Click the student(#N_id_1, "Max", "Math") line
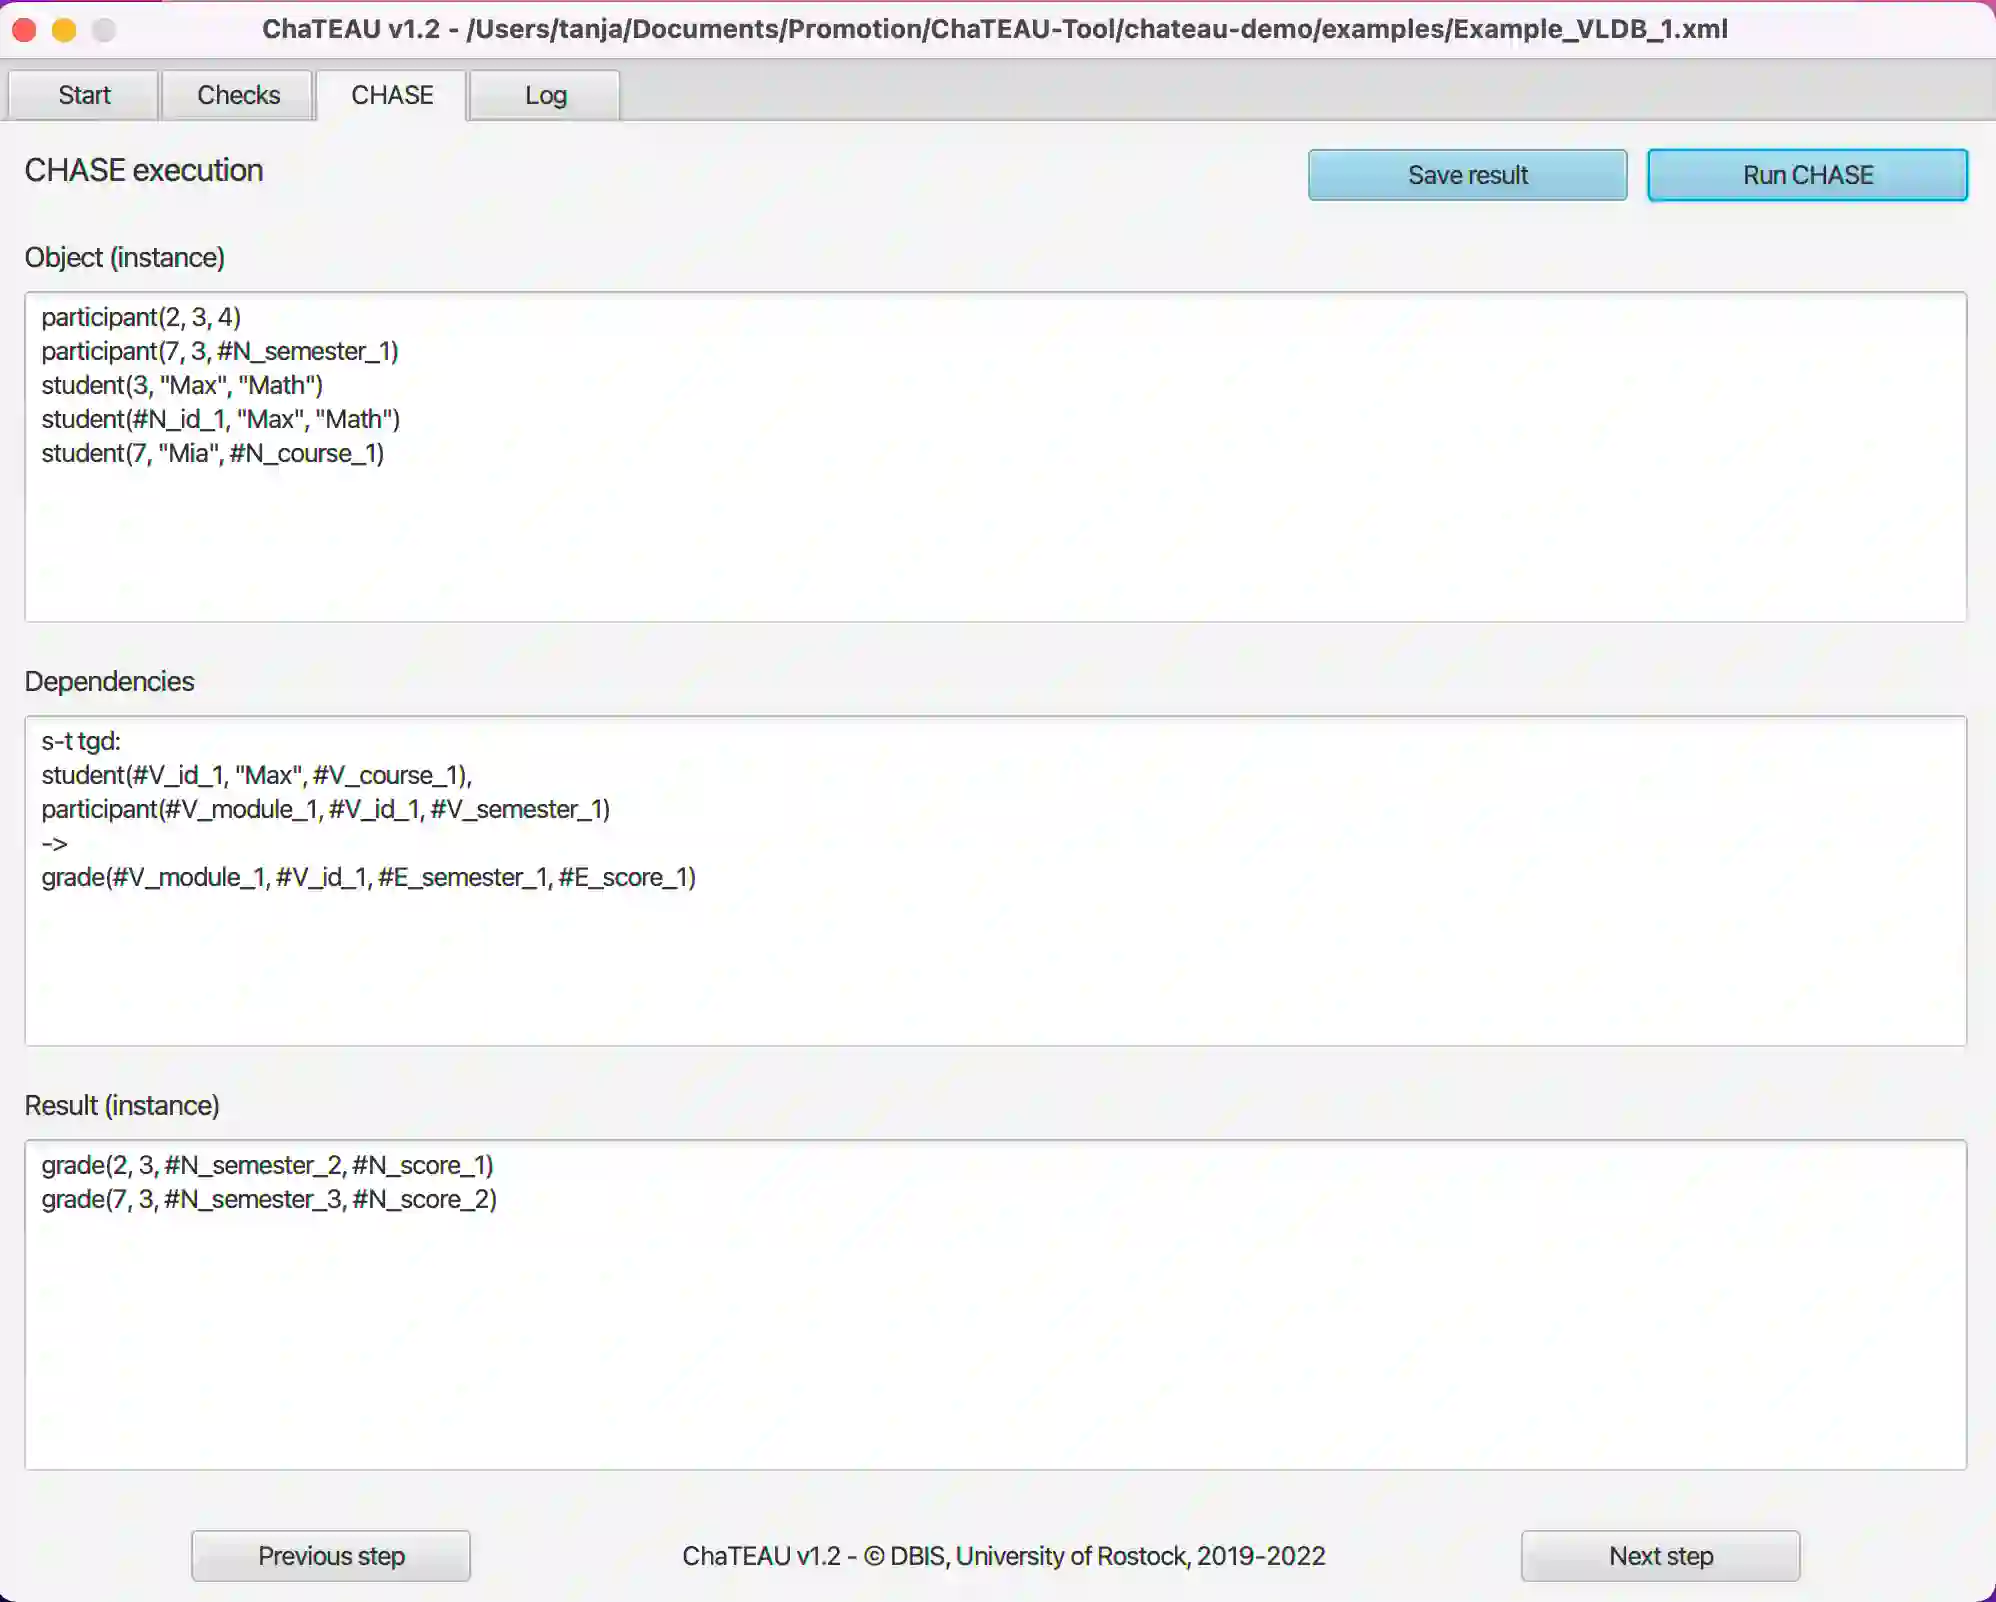This screenshot has width=1996, height=1602. click(x=220, y=419)
